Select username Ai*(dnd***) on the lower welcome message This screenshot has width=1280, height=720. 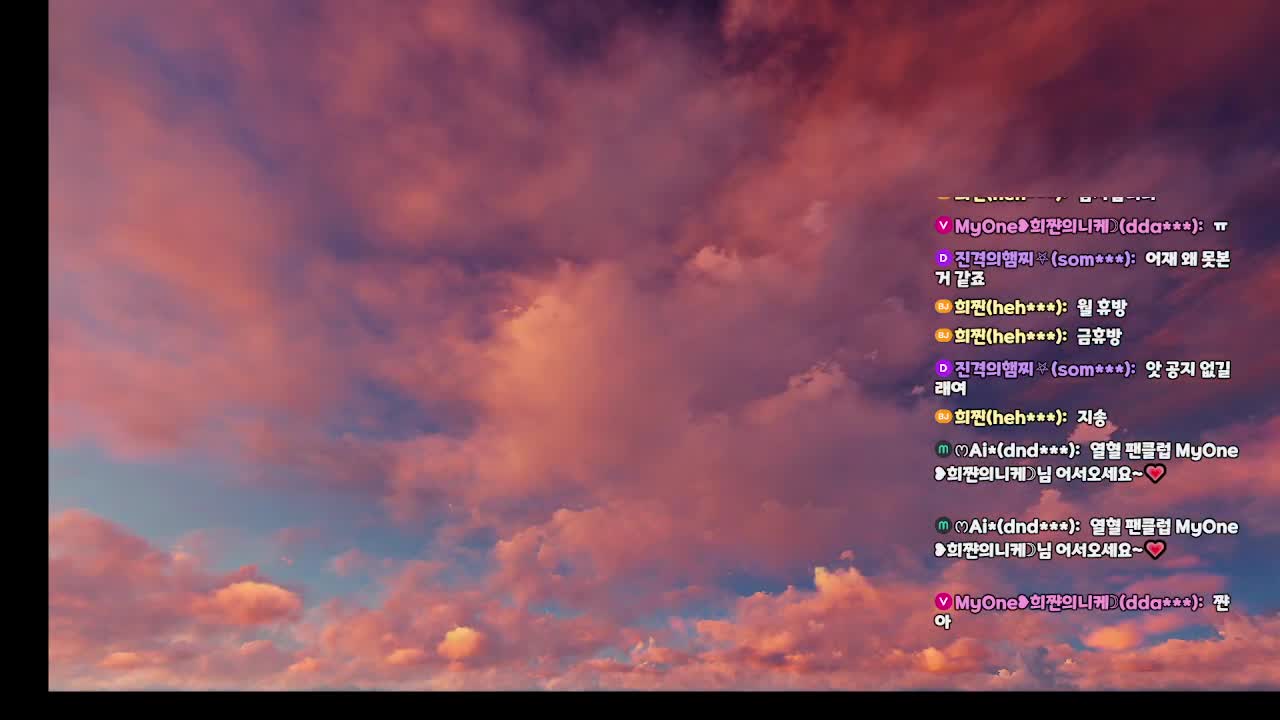(x=1017, y=527)
